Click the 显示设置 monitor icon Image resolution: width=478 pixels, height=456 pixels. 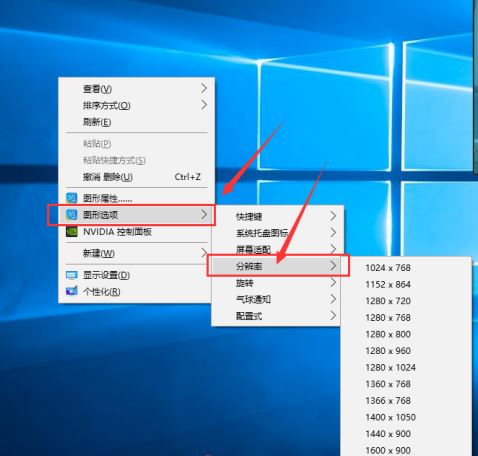(71, 275)
